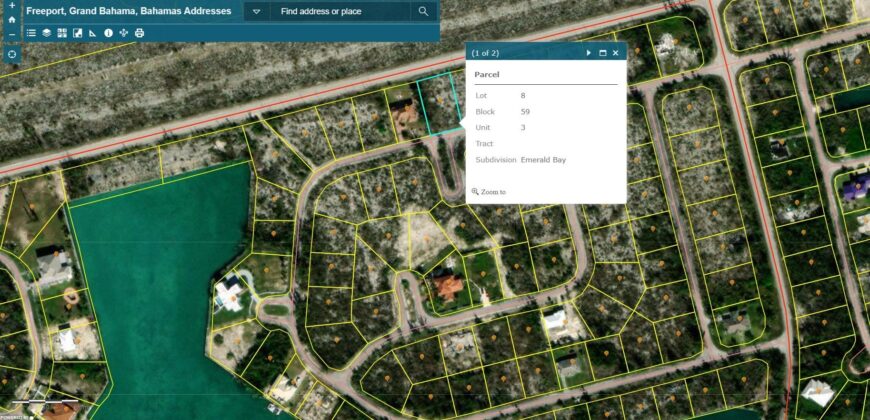Open the Layers panel
This screenshot has height=420, width=870.
[46, 33]
